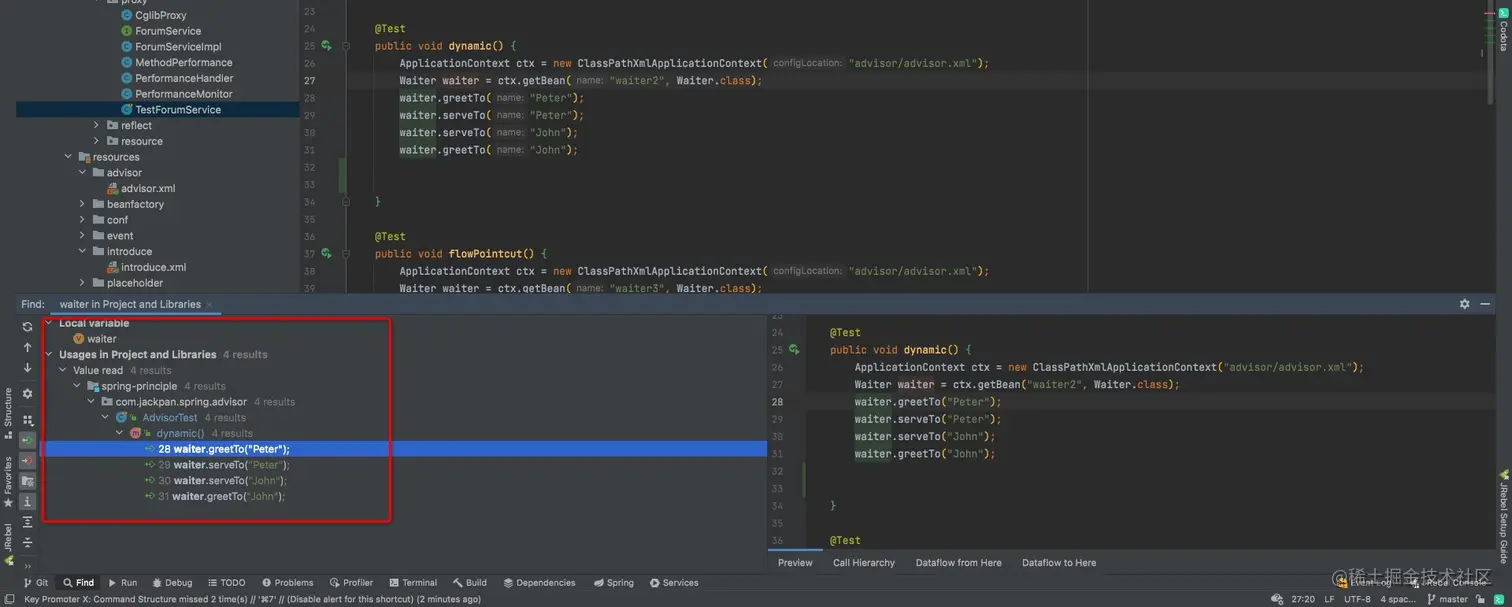Click run gutter icon beside dynamic() in editor
1512x607 pixels.
[x=326, y=46]
